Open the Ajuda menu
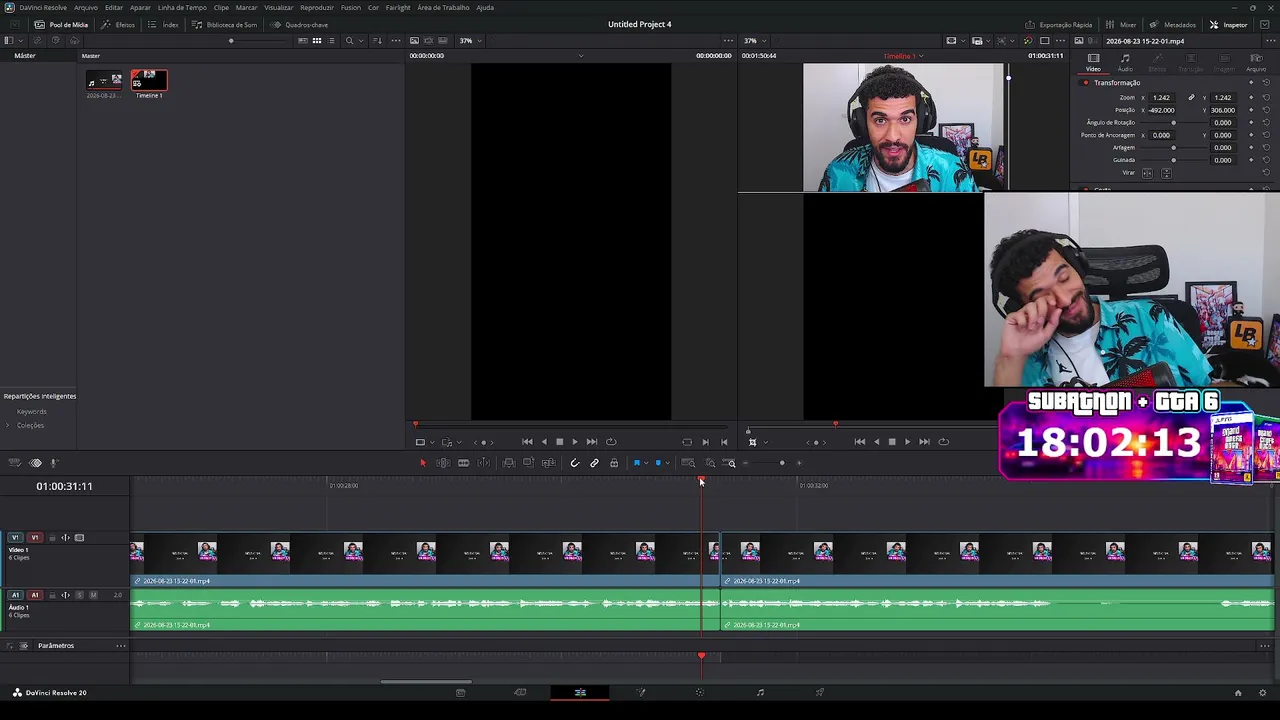 point(485,7)
